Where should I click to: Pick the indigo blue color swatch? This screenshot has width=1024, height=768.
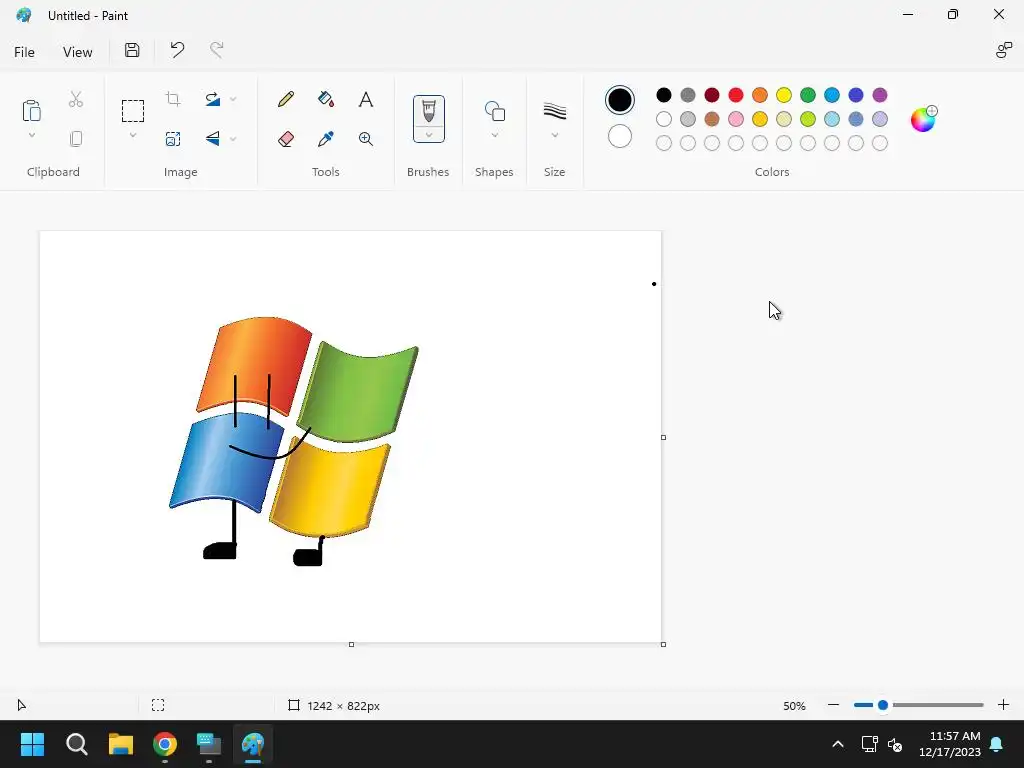point(856,95)
